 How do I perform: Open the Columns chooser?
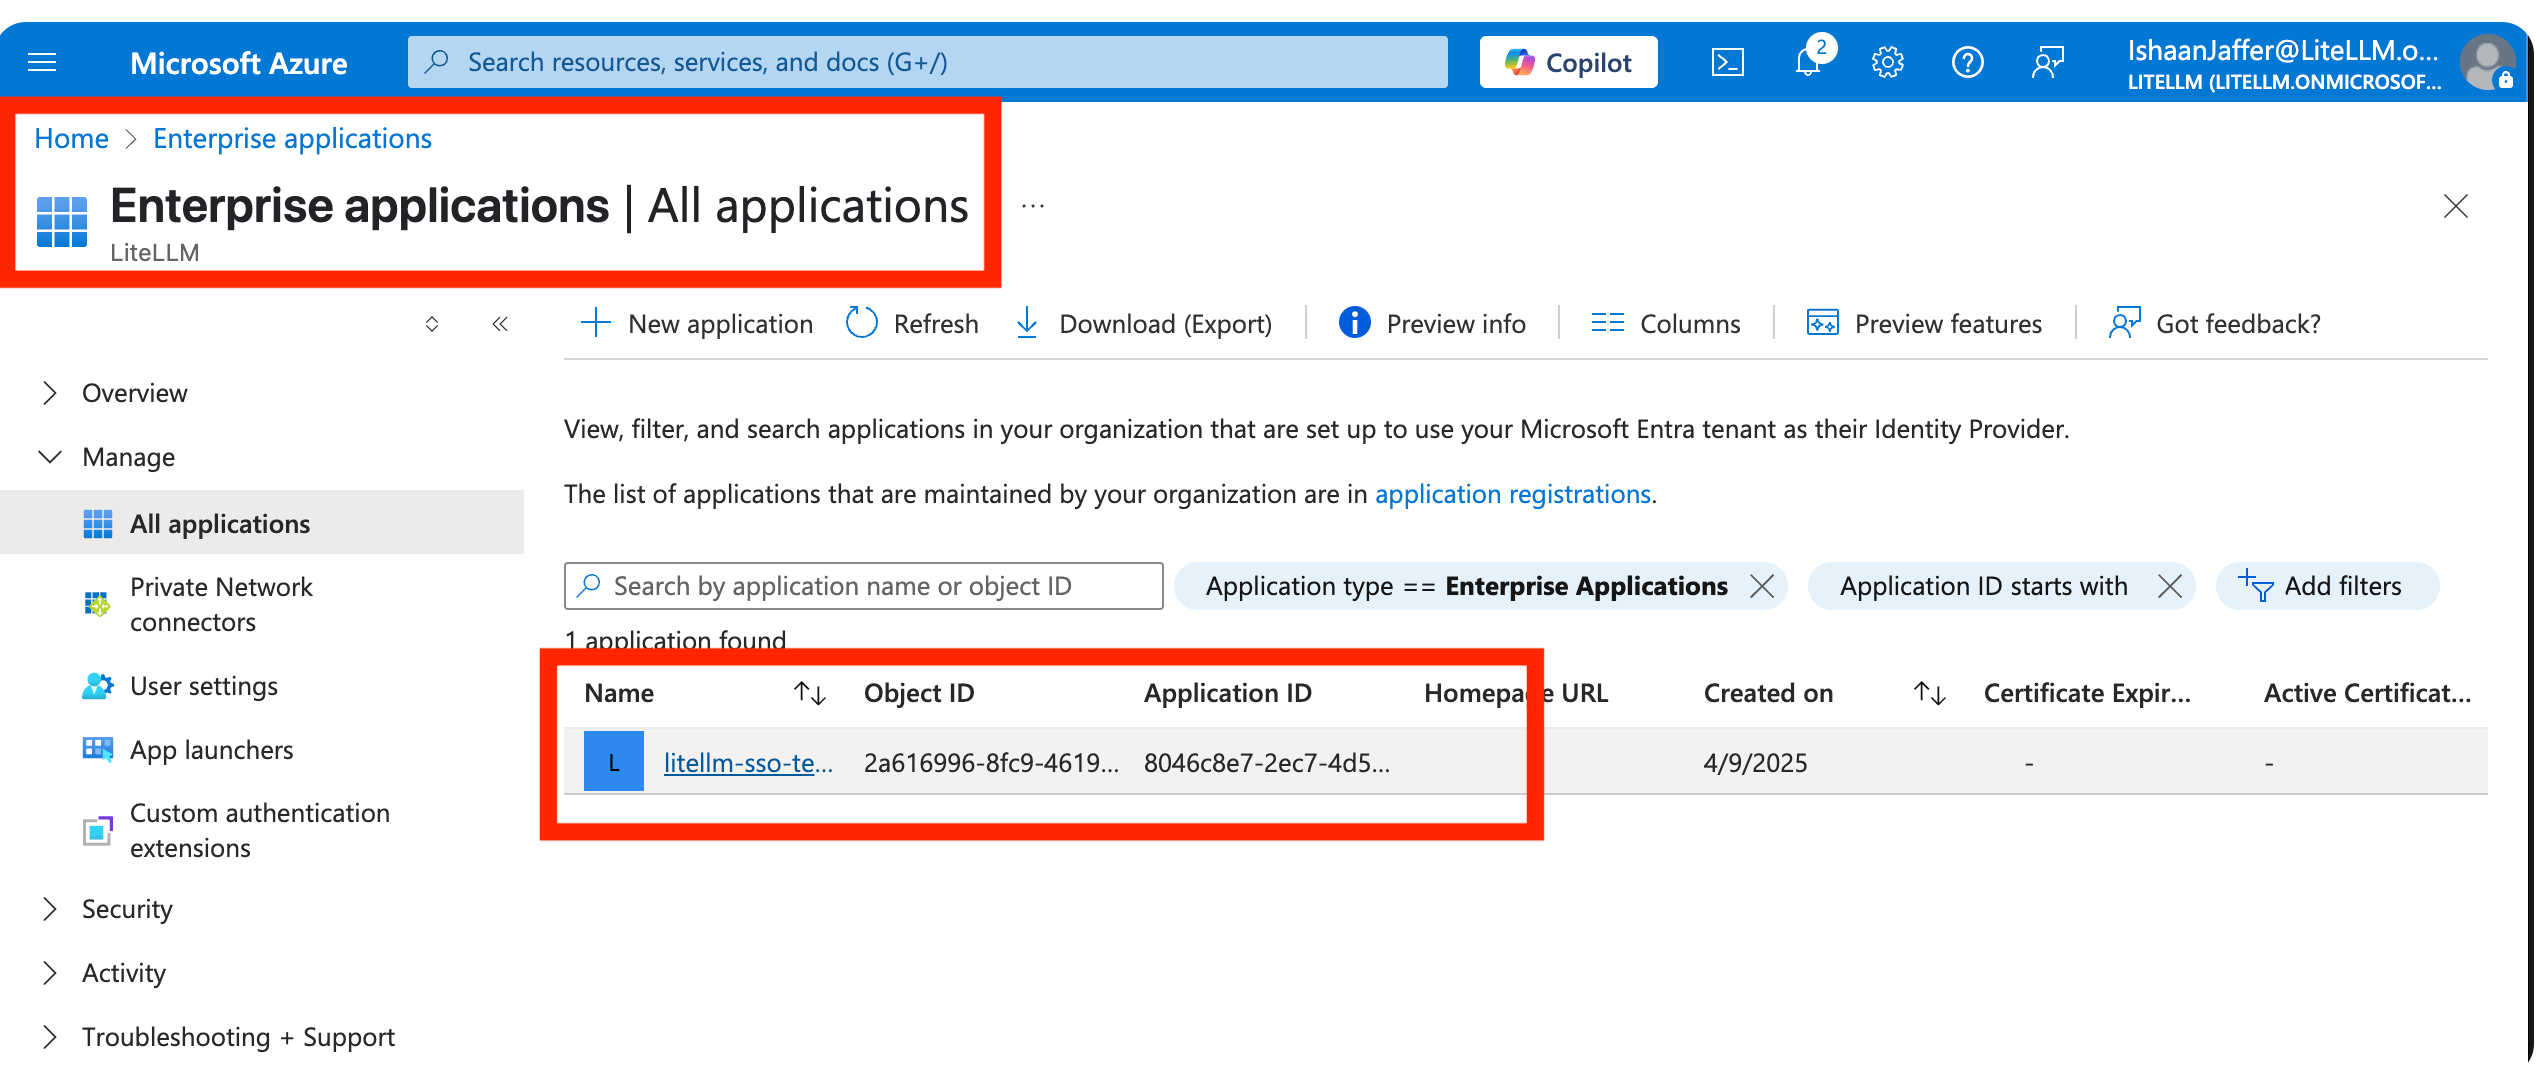[x=1666, y=324]
